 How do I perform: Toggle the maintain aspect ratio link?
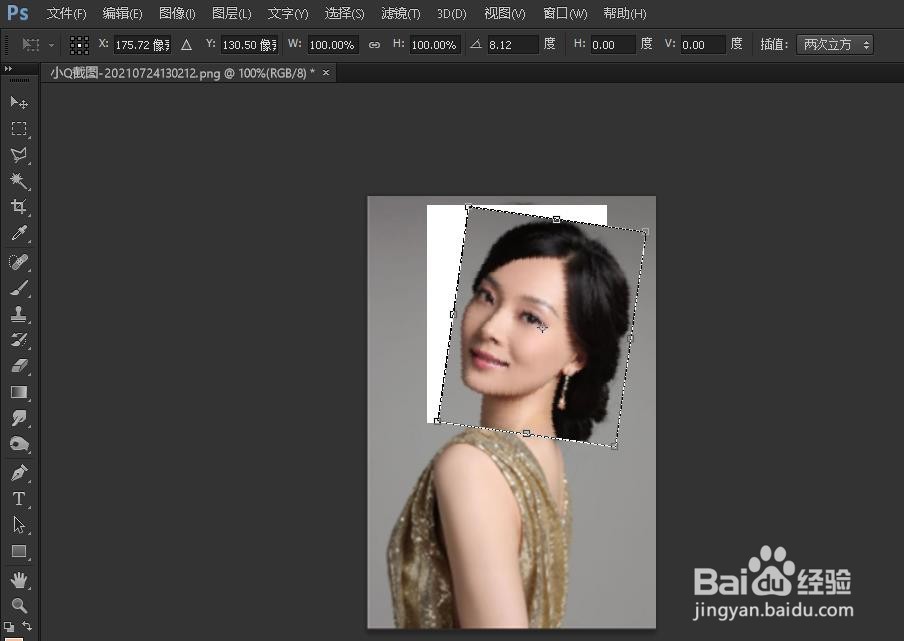point(373,44)
